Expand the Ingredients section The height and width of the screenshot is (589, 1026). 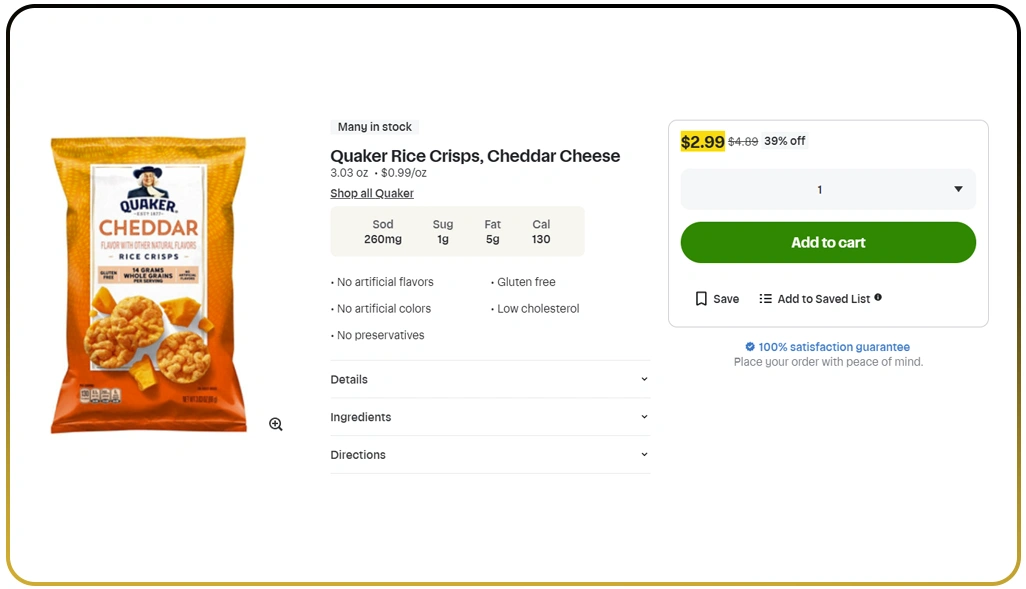490,417
